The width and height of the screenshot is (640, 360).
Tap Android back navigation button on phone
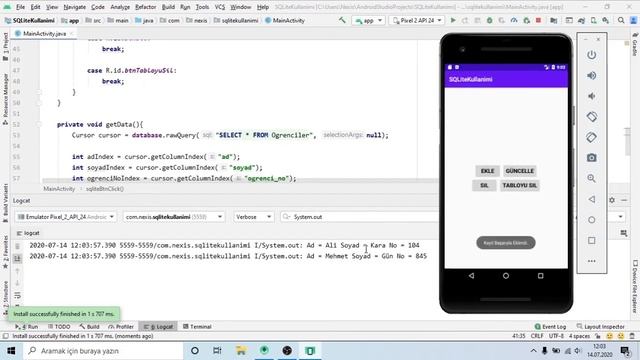tap(471, 276)
